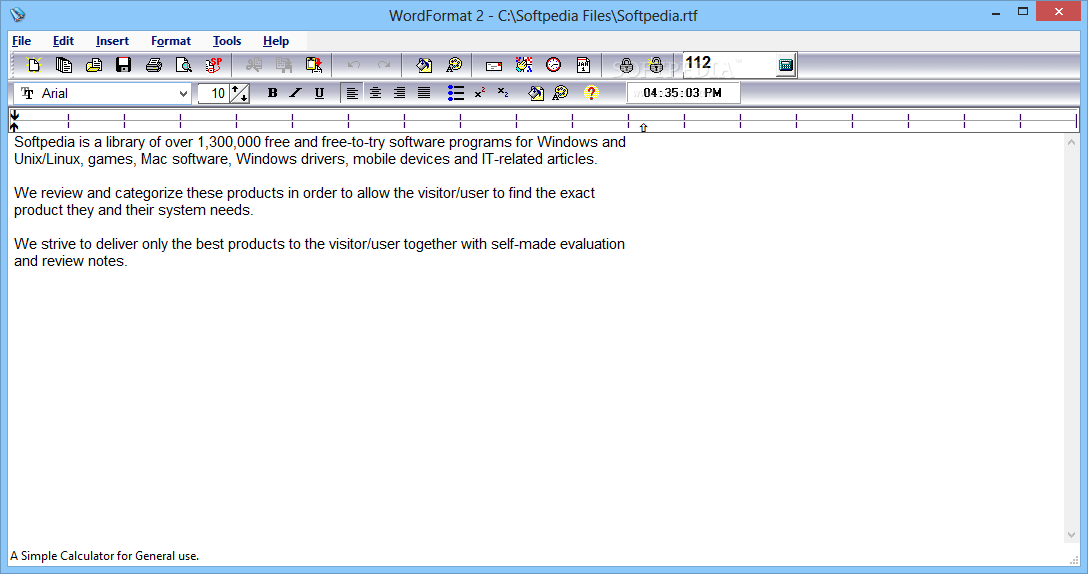Toggle Underline formatting
This screenshot has width=1088, height=574.
pos(319,93)
